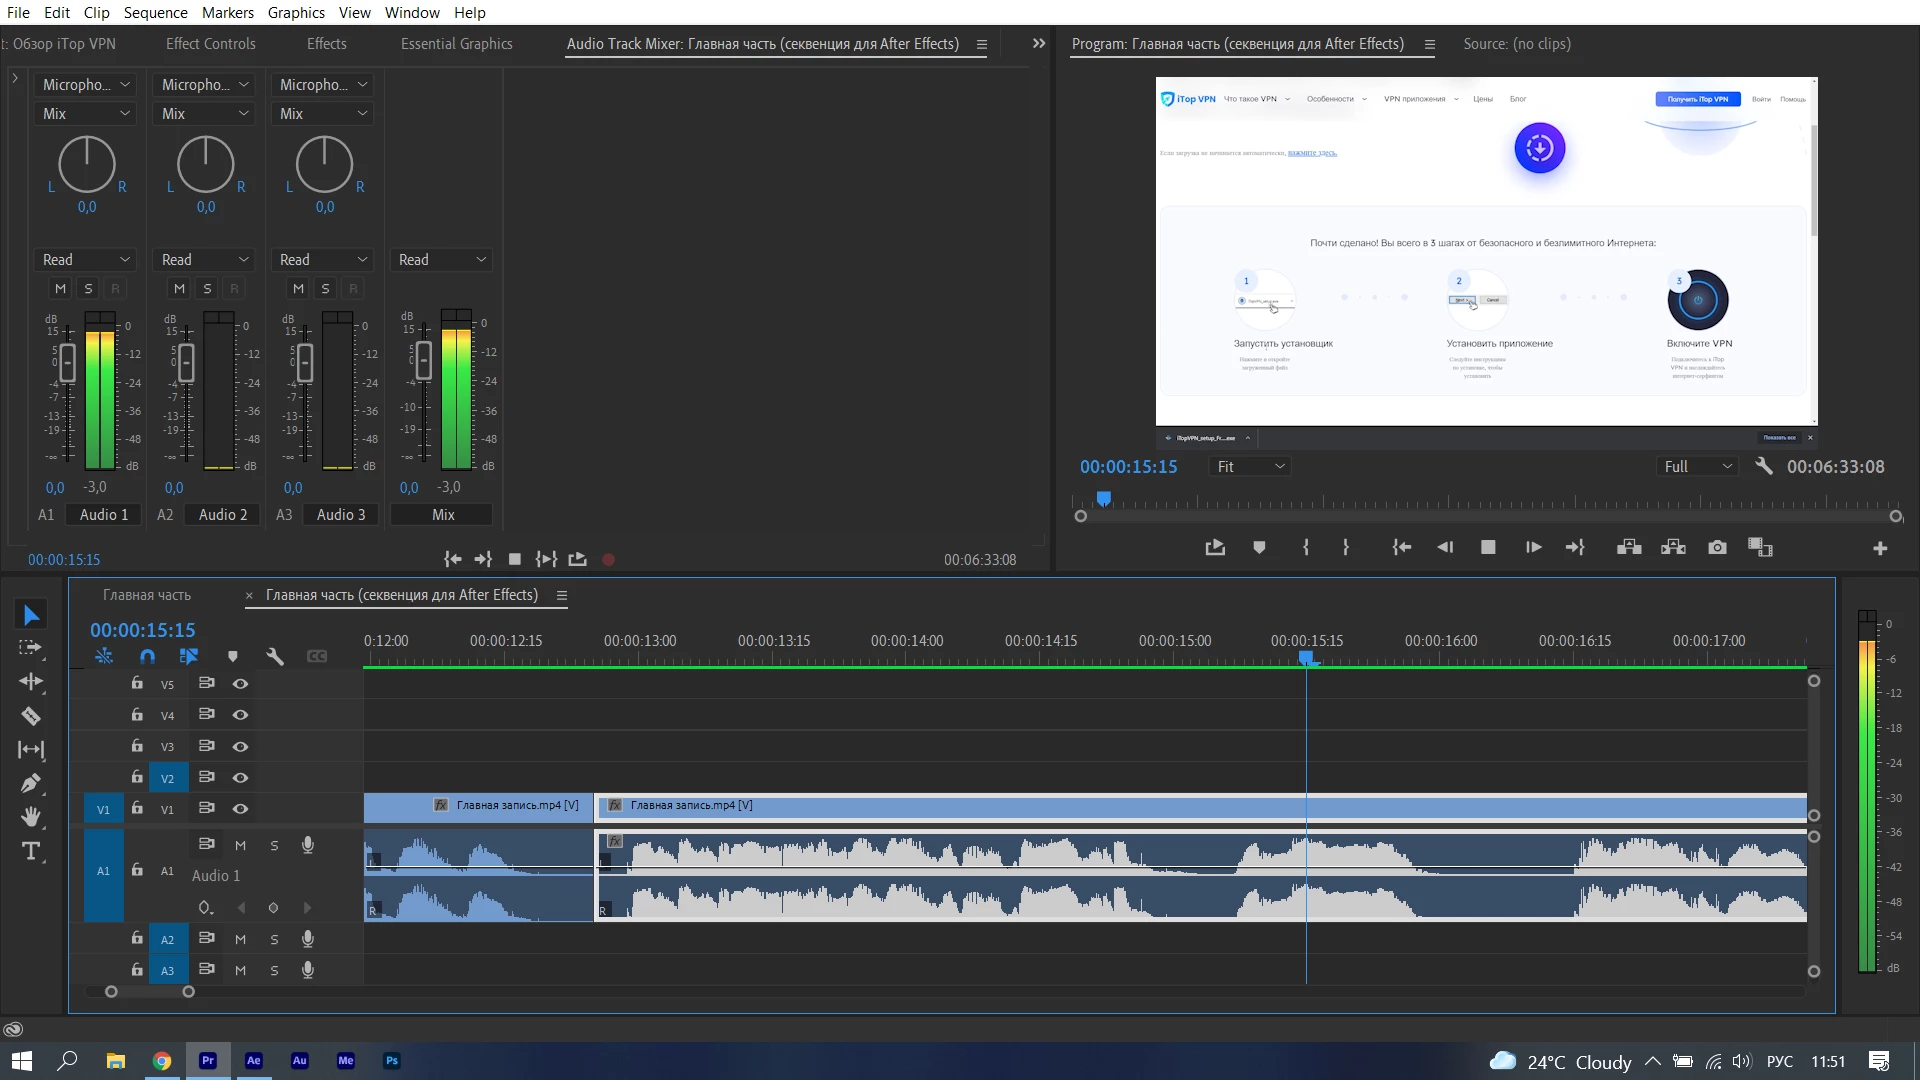Image resolution: width=1920 pixels, height=1080 pixels.
Task: Select the Track Select Forward tool
Action: (x=31, y=648)
